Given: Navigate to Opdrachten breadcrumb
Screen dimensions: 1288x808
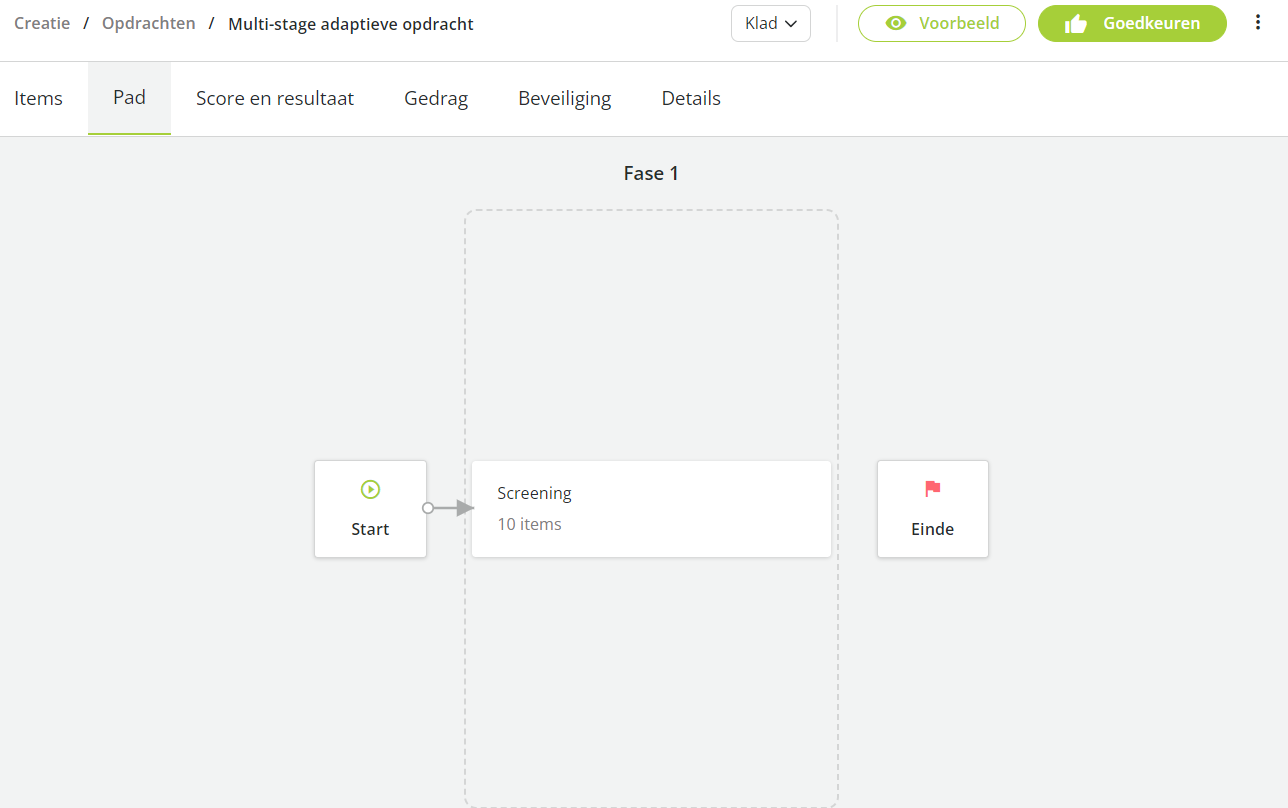Looking at the screenshot, I should coord(149,23).
